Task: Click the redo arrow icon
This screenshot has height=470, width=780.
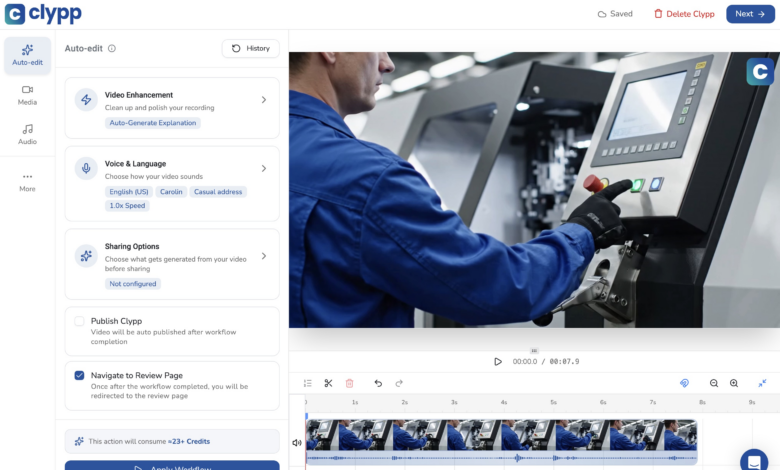Action: (399, 383)
